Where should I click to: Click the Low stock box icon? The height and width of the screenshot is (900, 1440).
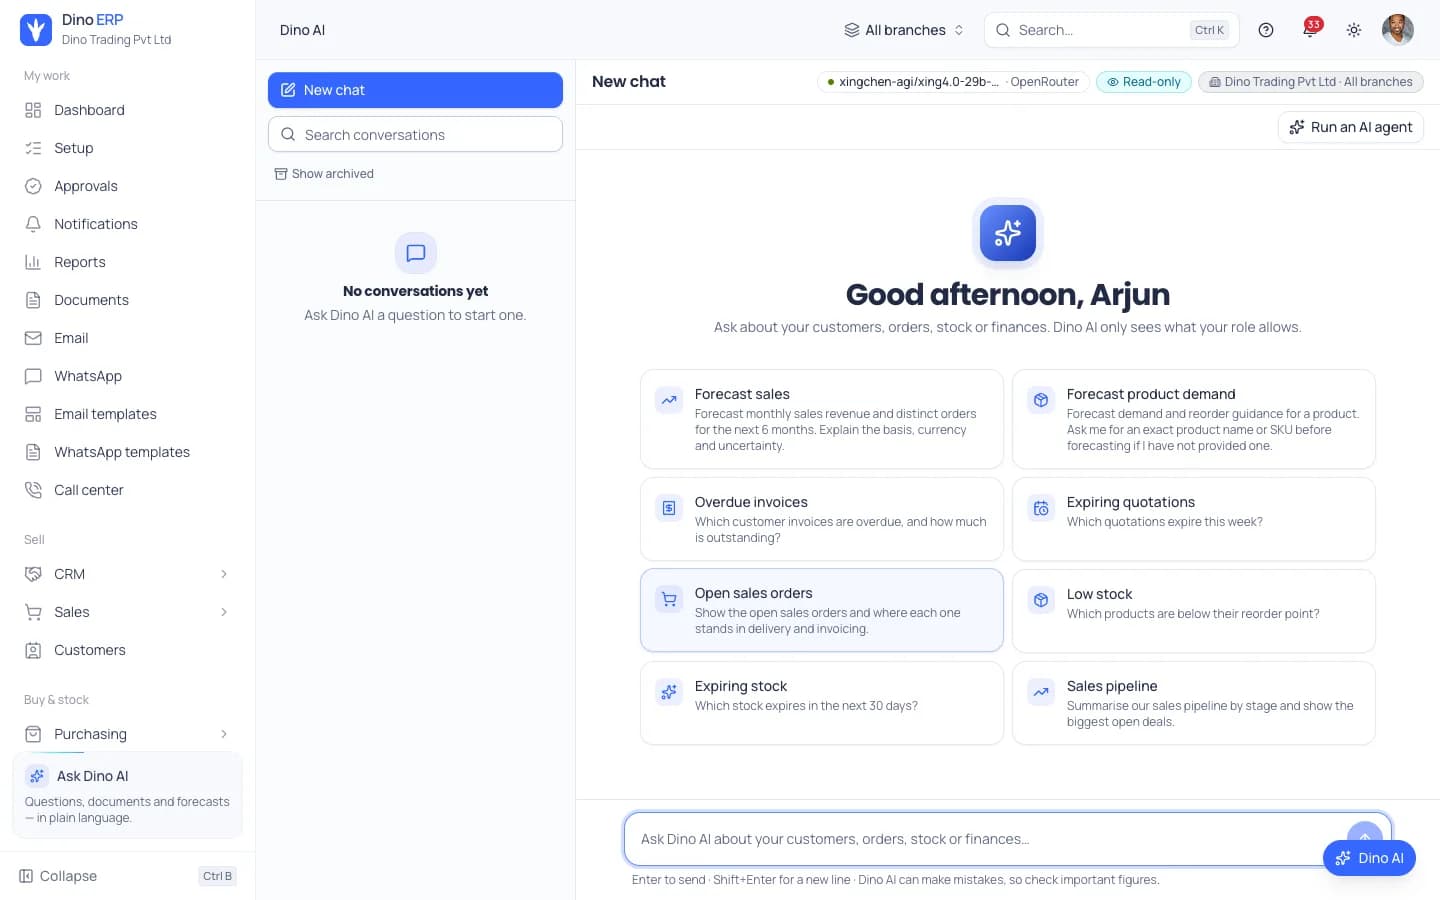pos(1041,600)
